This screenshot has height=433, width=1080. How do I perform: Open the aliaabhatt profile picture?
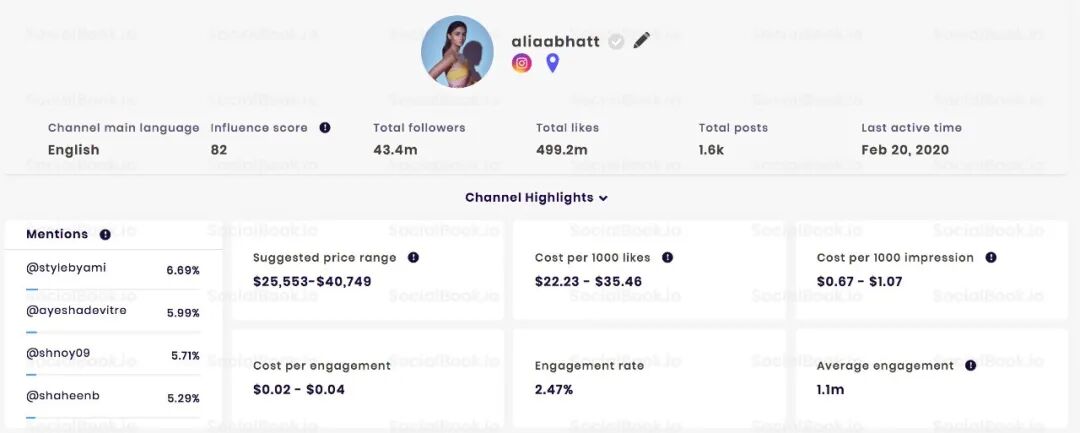pos(457,52)
